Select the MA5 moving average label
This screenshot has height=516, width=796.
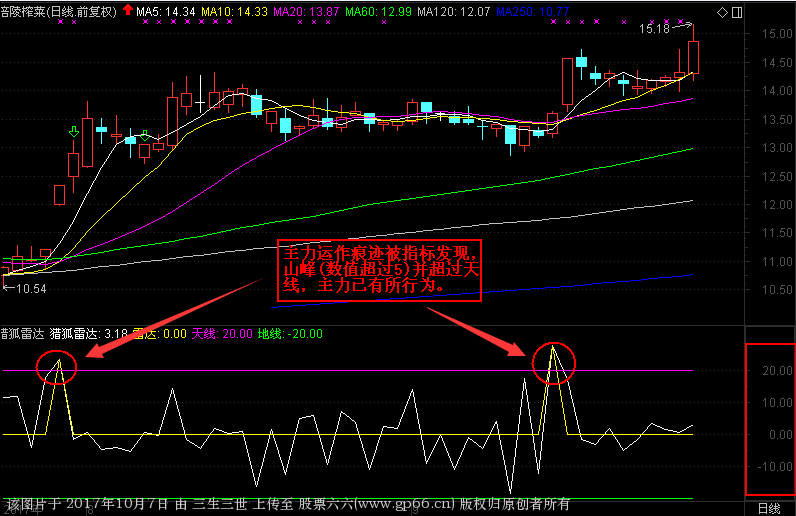165,11
